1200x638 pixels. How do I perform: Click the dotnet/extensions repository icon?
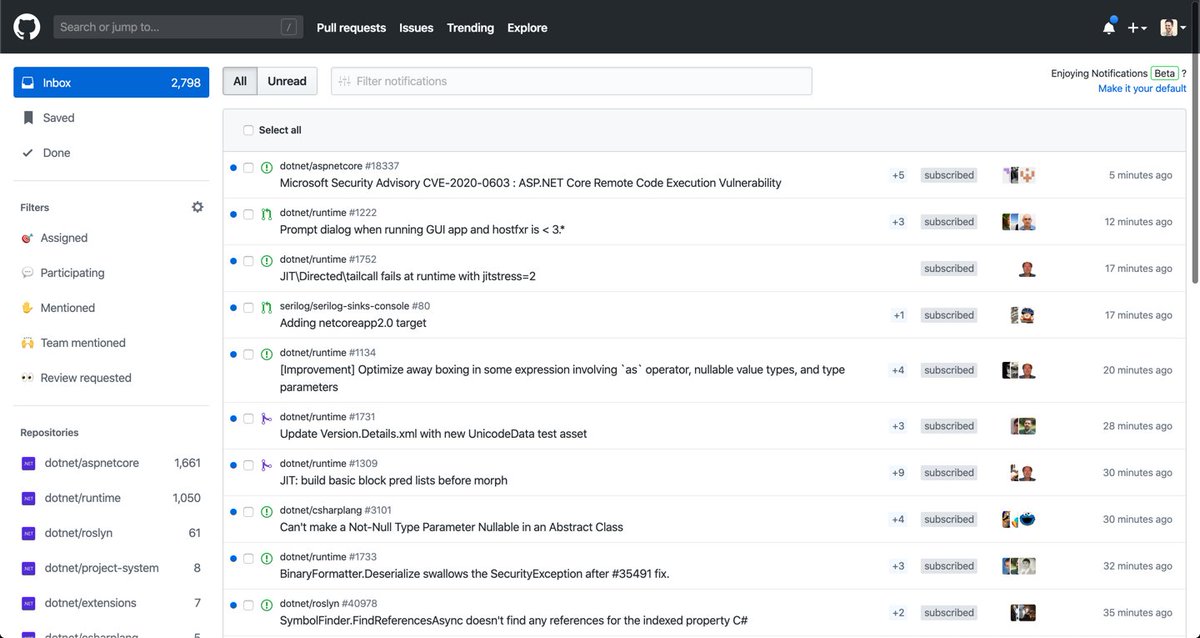click(x=28, y=603)
